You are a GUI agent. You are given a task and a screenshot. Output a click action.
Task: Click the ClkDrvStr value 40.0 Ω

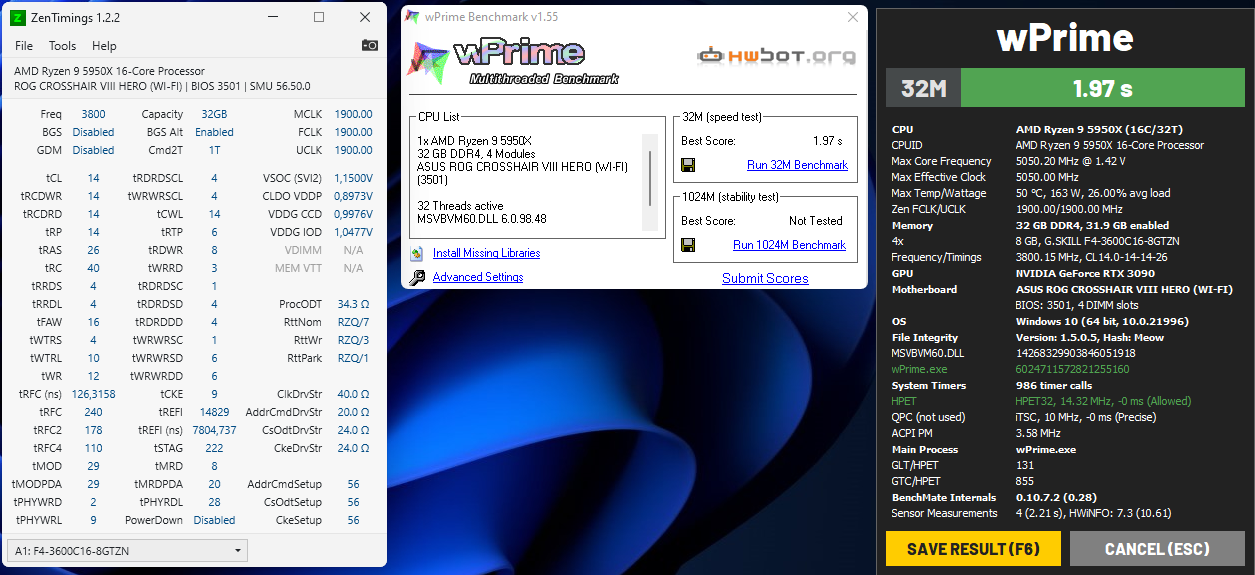[353, 394]
